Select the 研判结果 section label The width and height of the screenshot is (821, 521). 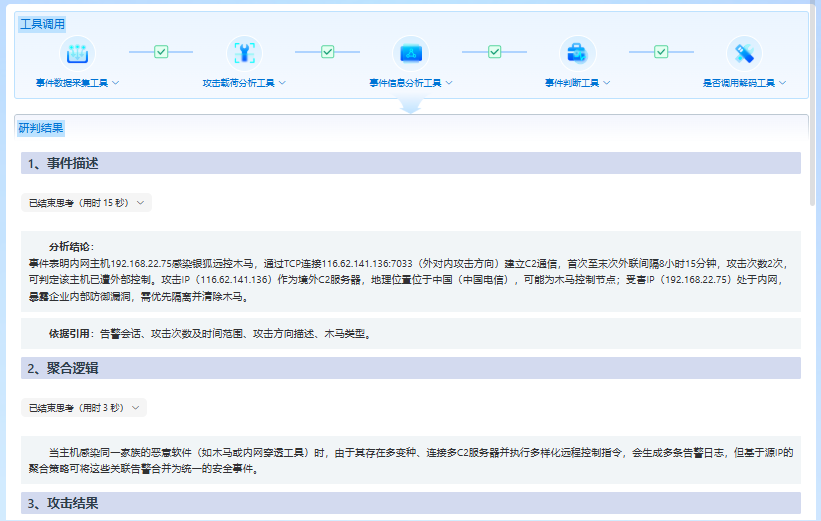[41, 128]
